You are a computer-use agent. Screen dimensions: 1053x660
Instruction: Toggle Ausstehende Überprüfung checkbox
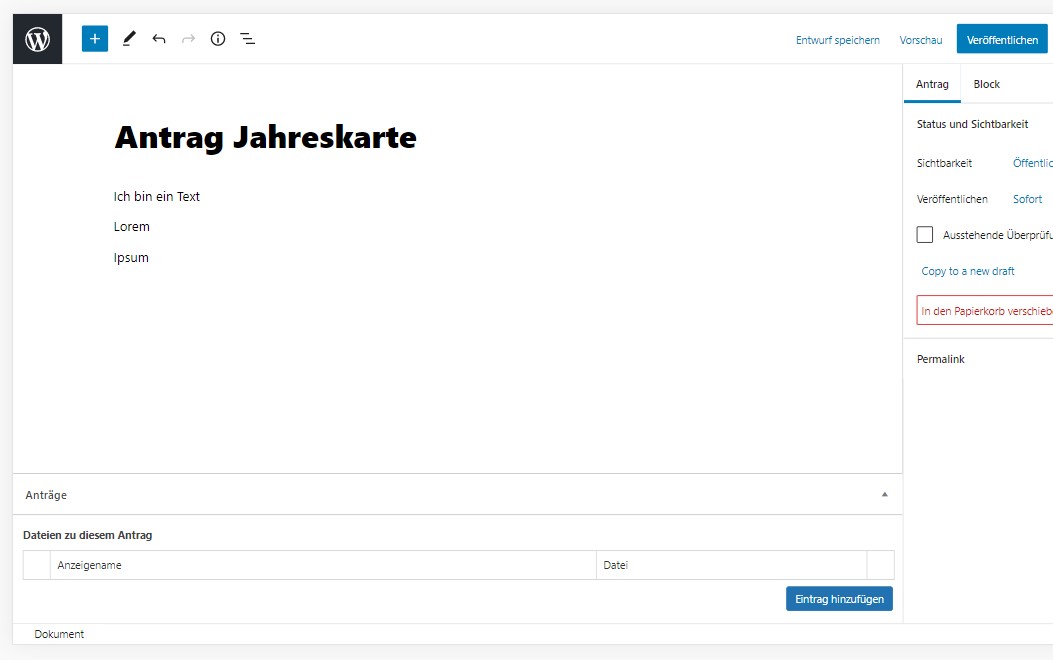click(x=925, y=235)
